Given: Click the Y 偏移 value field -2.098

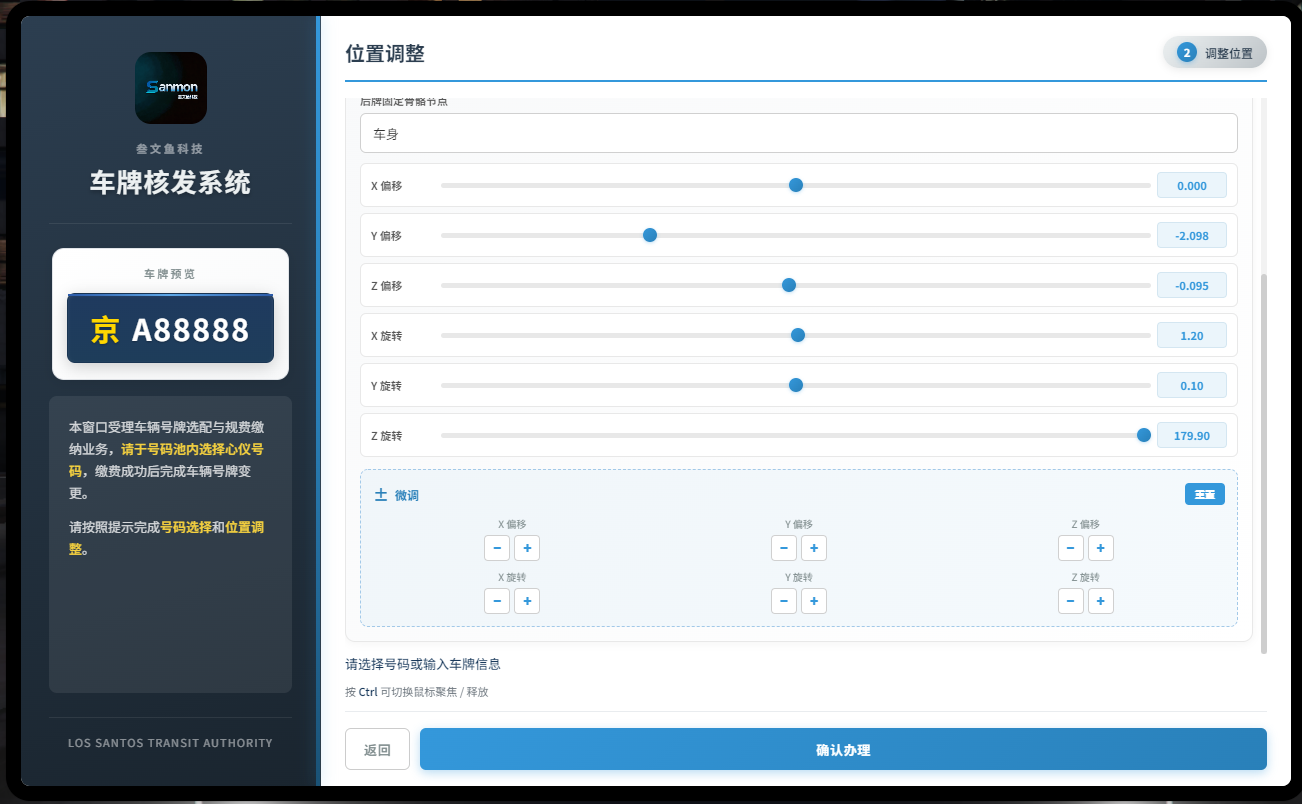Looking at the screenshot, I should coord(1192,235).
